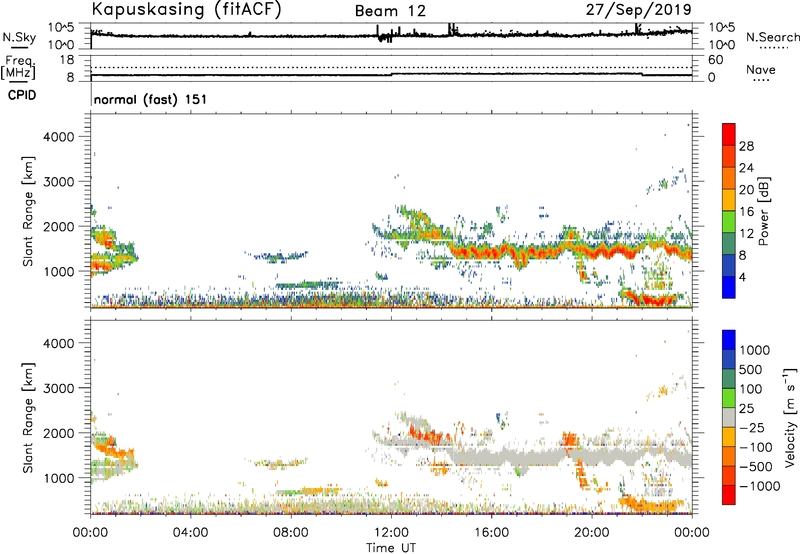
Task: Click the "24" label on Power colorbar
Action: click(x=746, y=168)
